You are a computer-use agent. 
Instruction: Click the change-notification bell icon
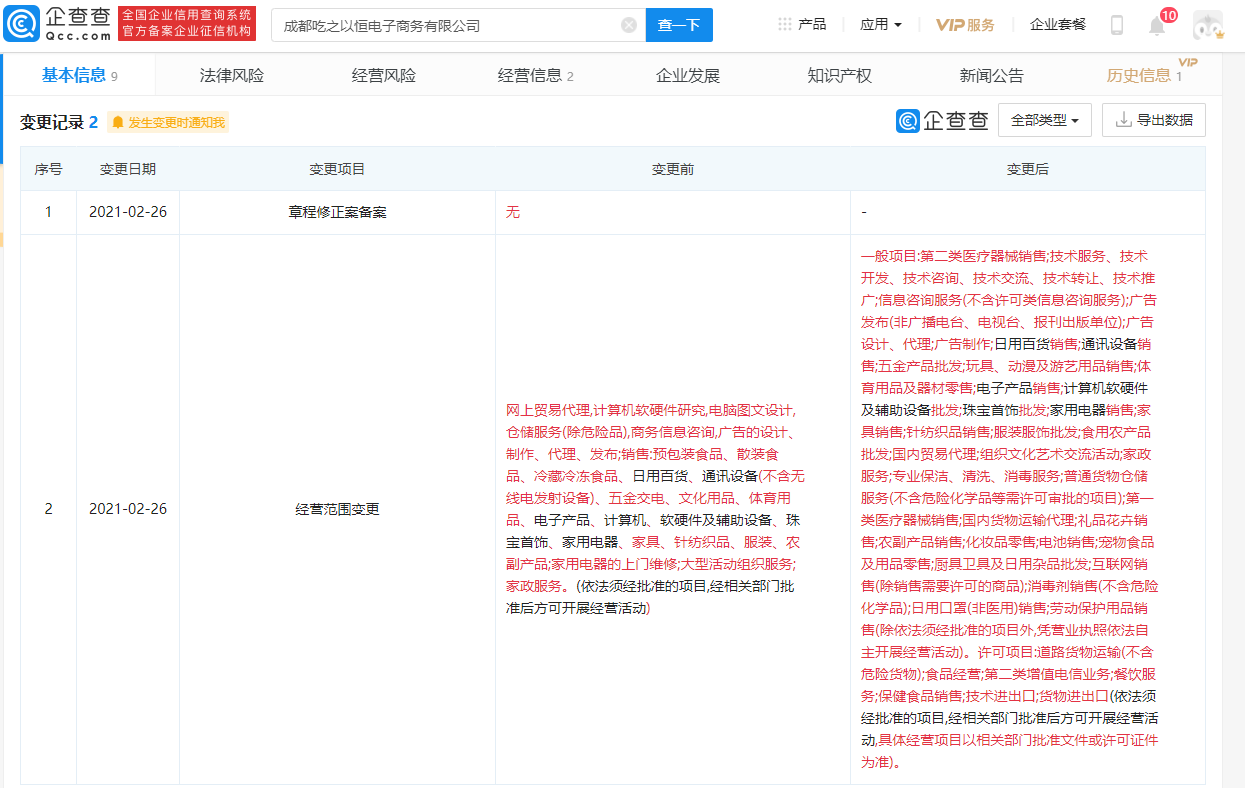point(118,123)
